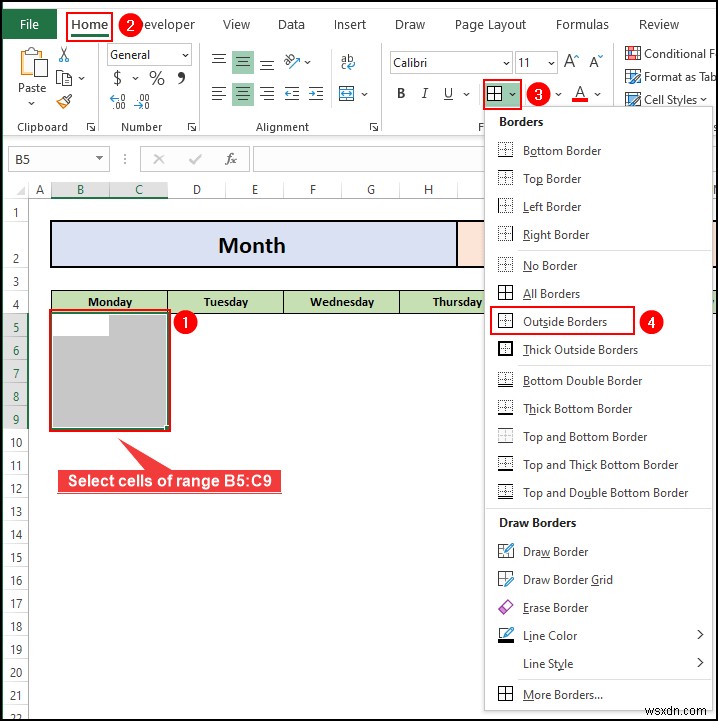The height and width of the screenshot is (721, 718).
Task: Switch to the Insert tab
Action: (x=350, y=24)
